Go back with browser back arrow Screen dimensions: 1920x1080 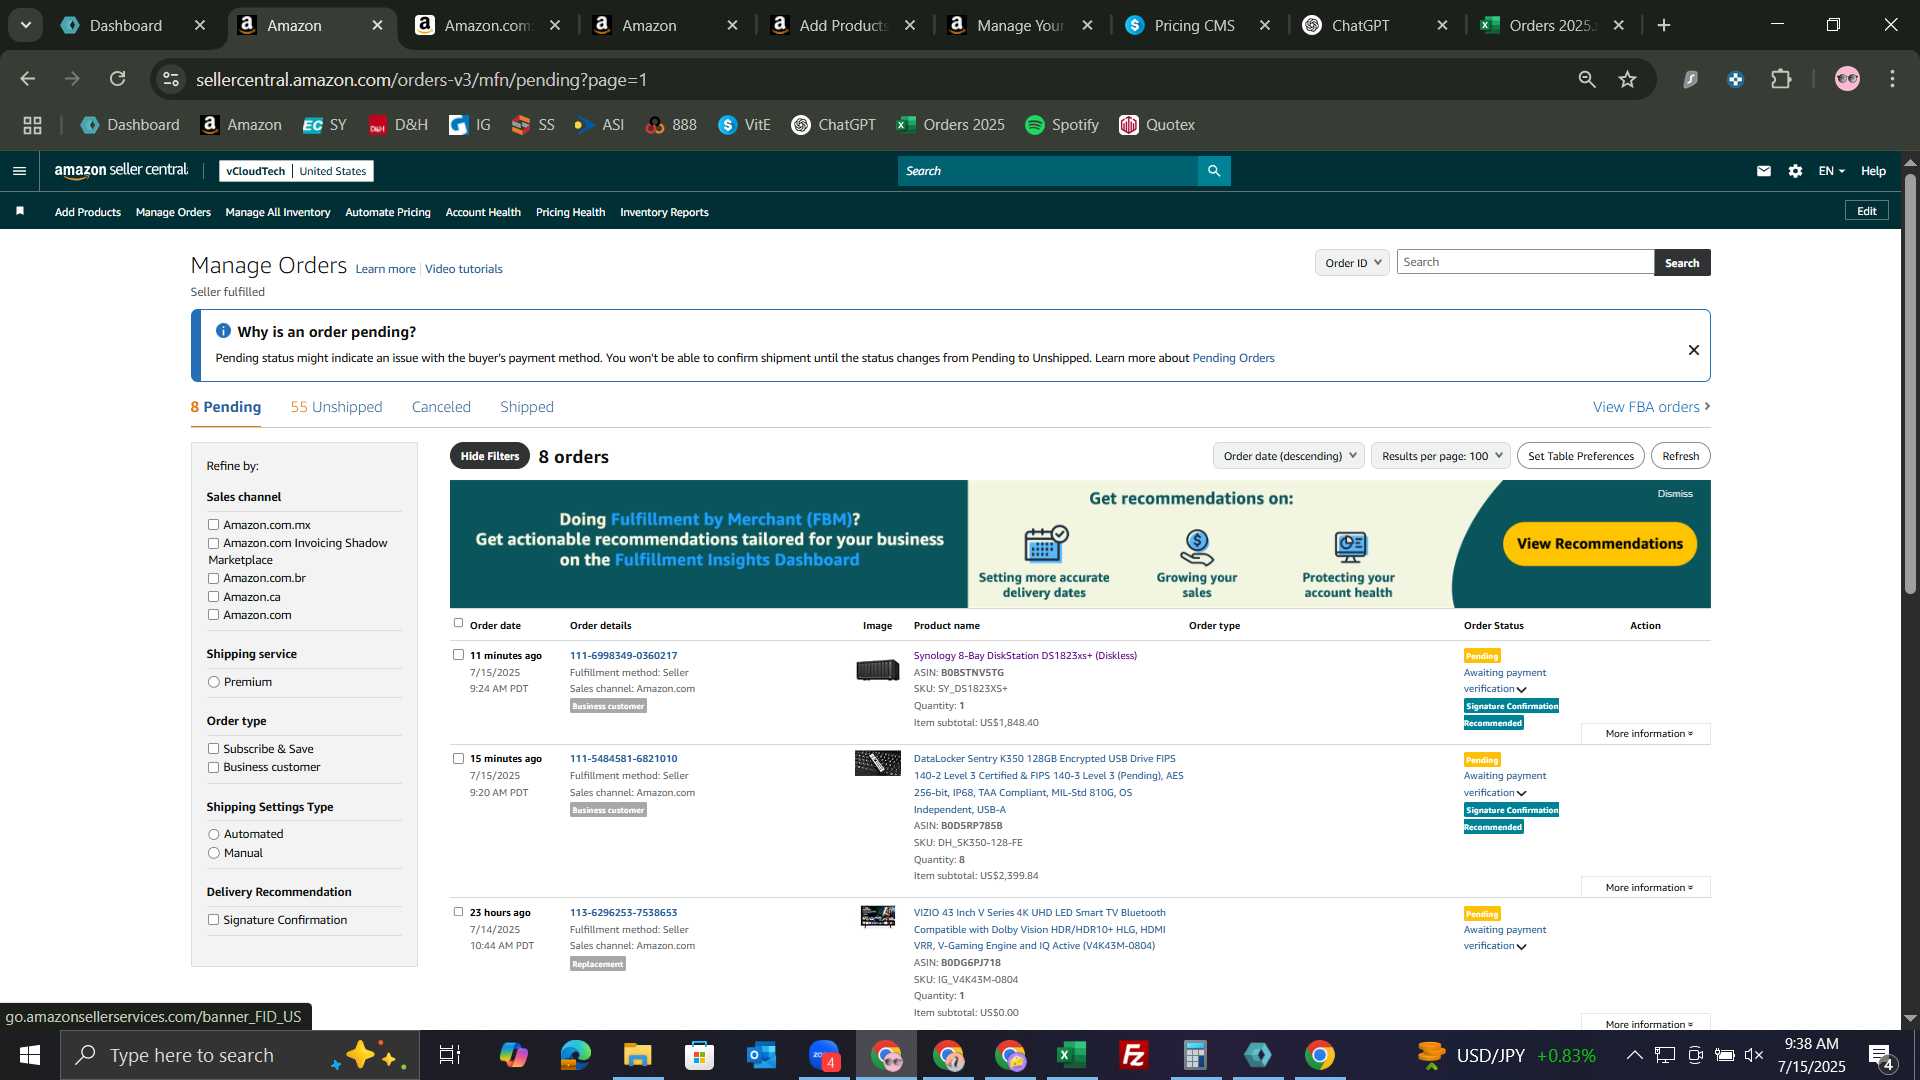(x=28, y=79)
